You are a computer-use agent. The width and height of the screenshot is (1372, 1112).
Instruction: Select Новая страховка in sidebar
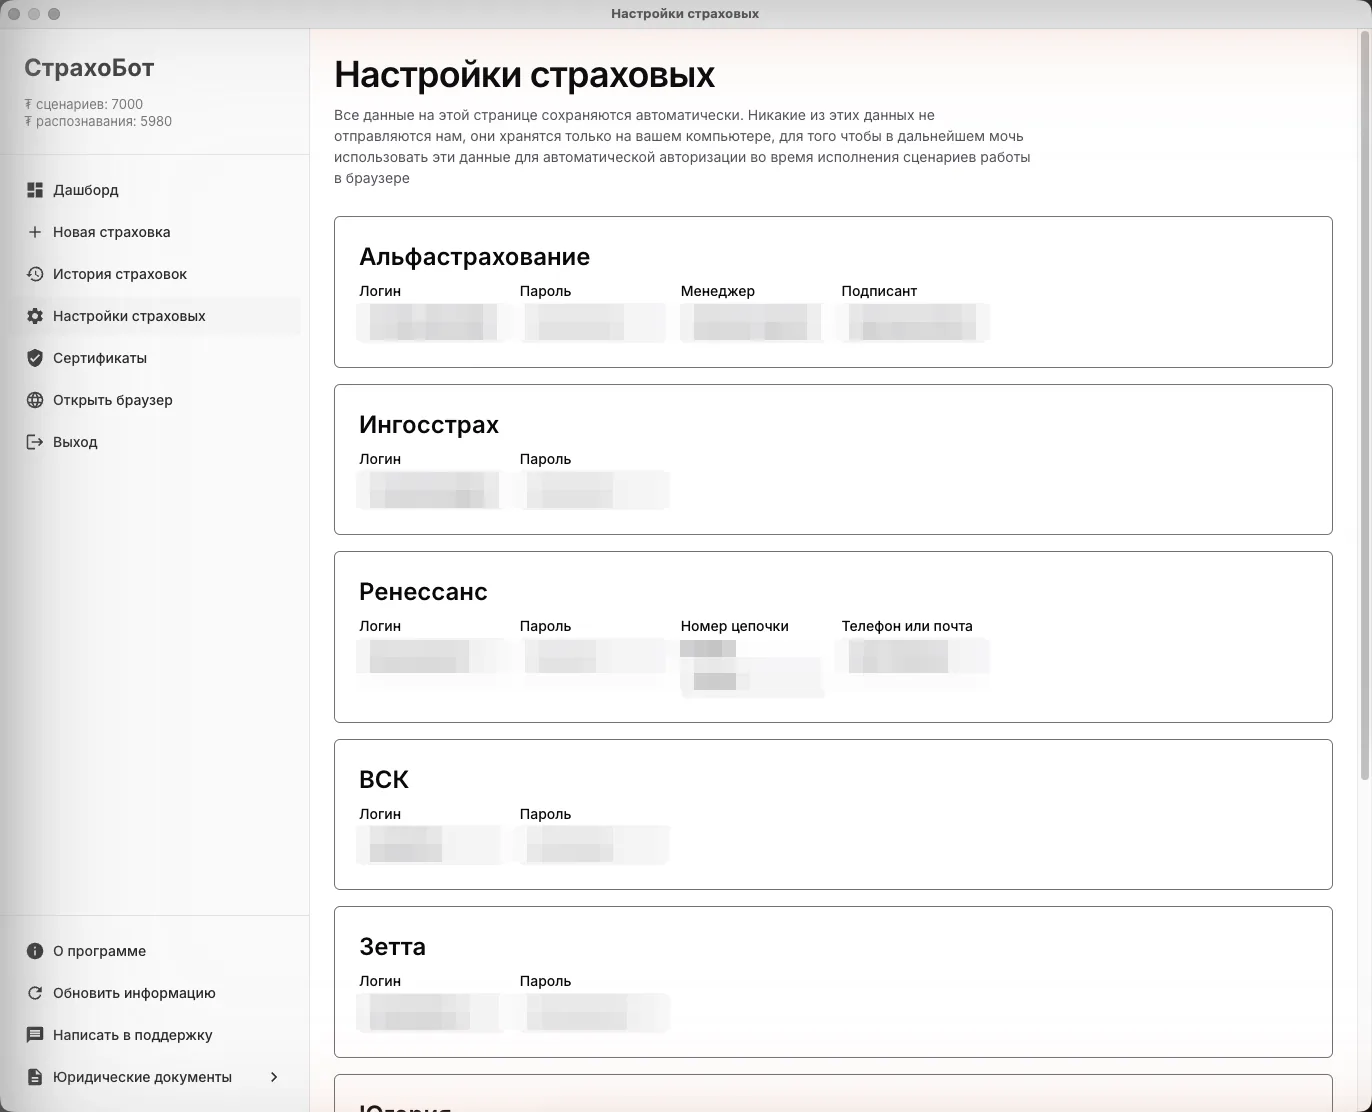point(155,232)
